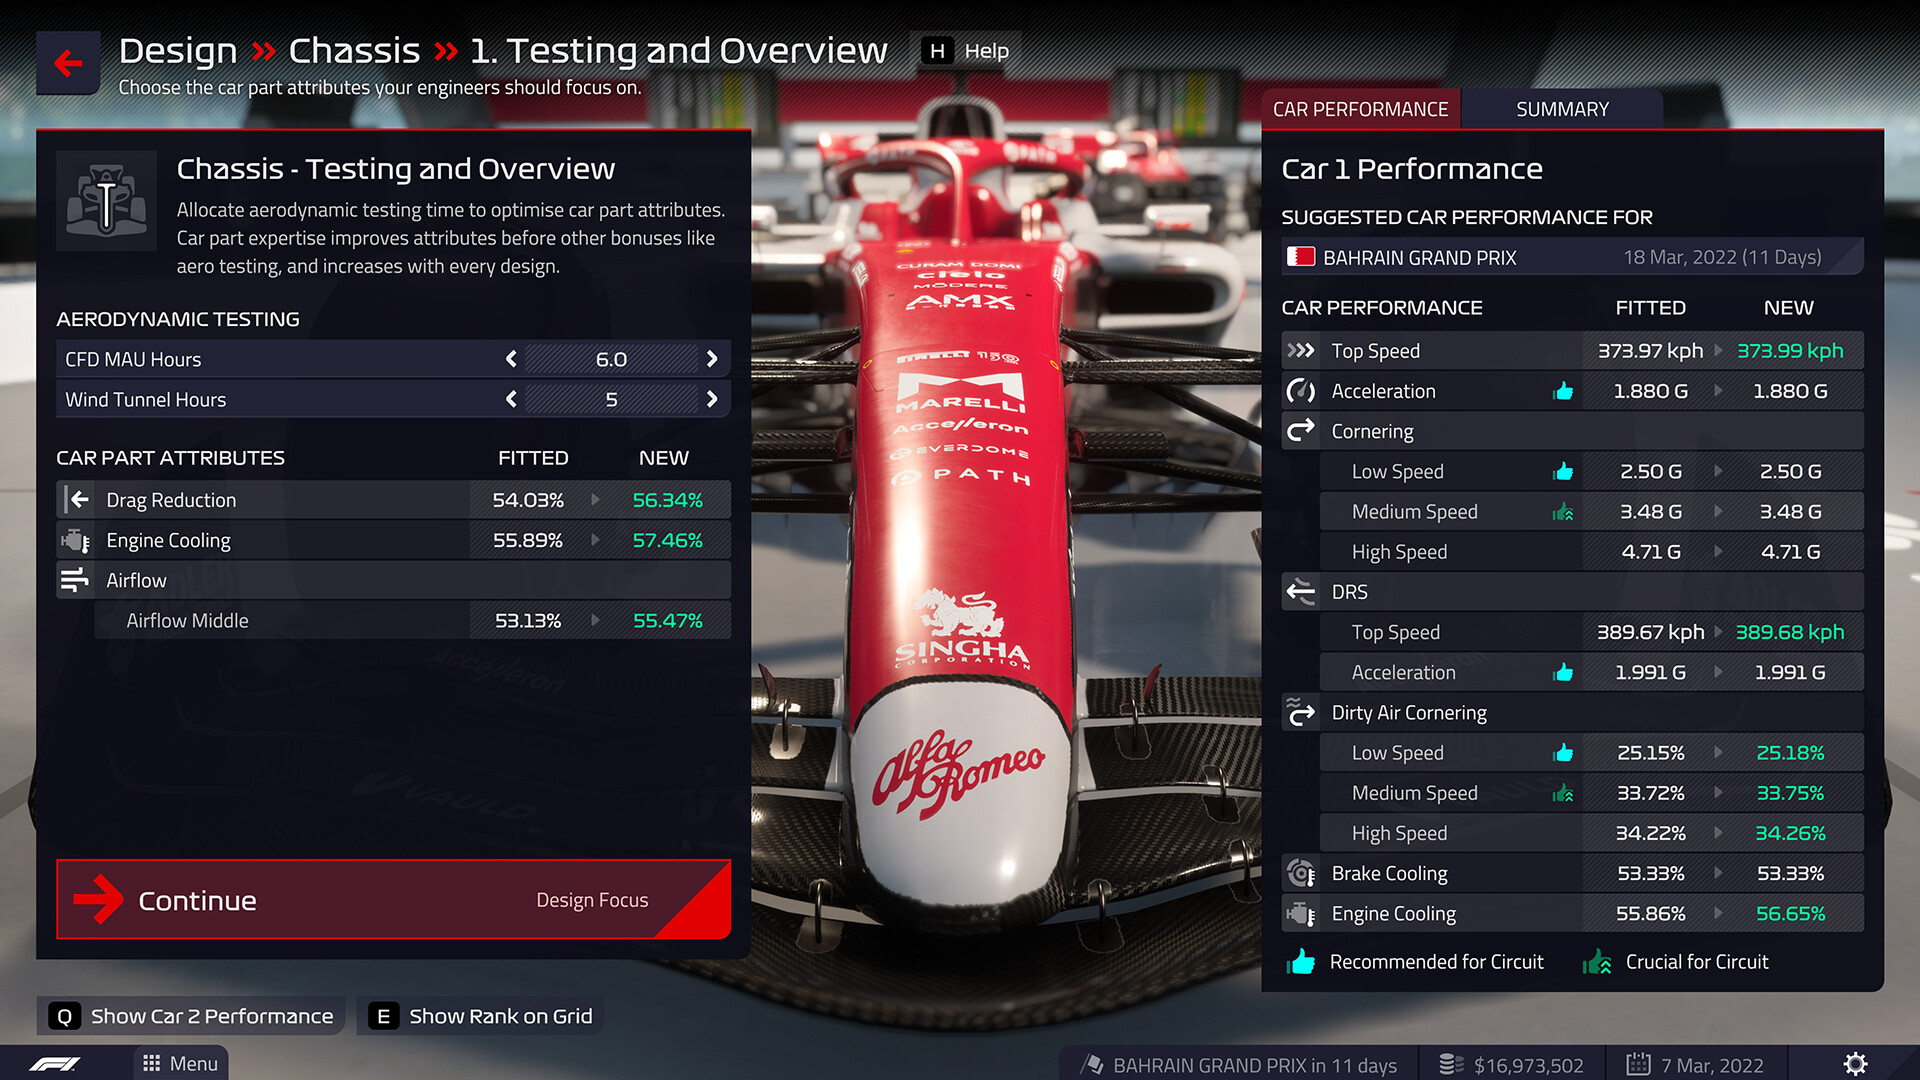Show Rank on Grid

click(500, 1015)
